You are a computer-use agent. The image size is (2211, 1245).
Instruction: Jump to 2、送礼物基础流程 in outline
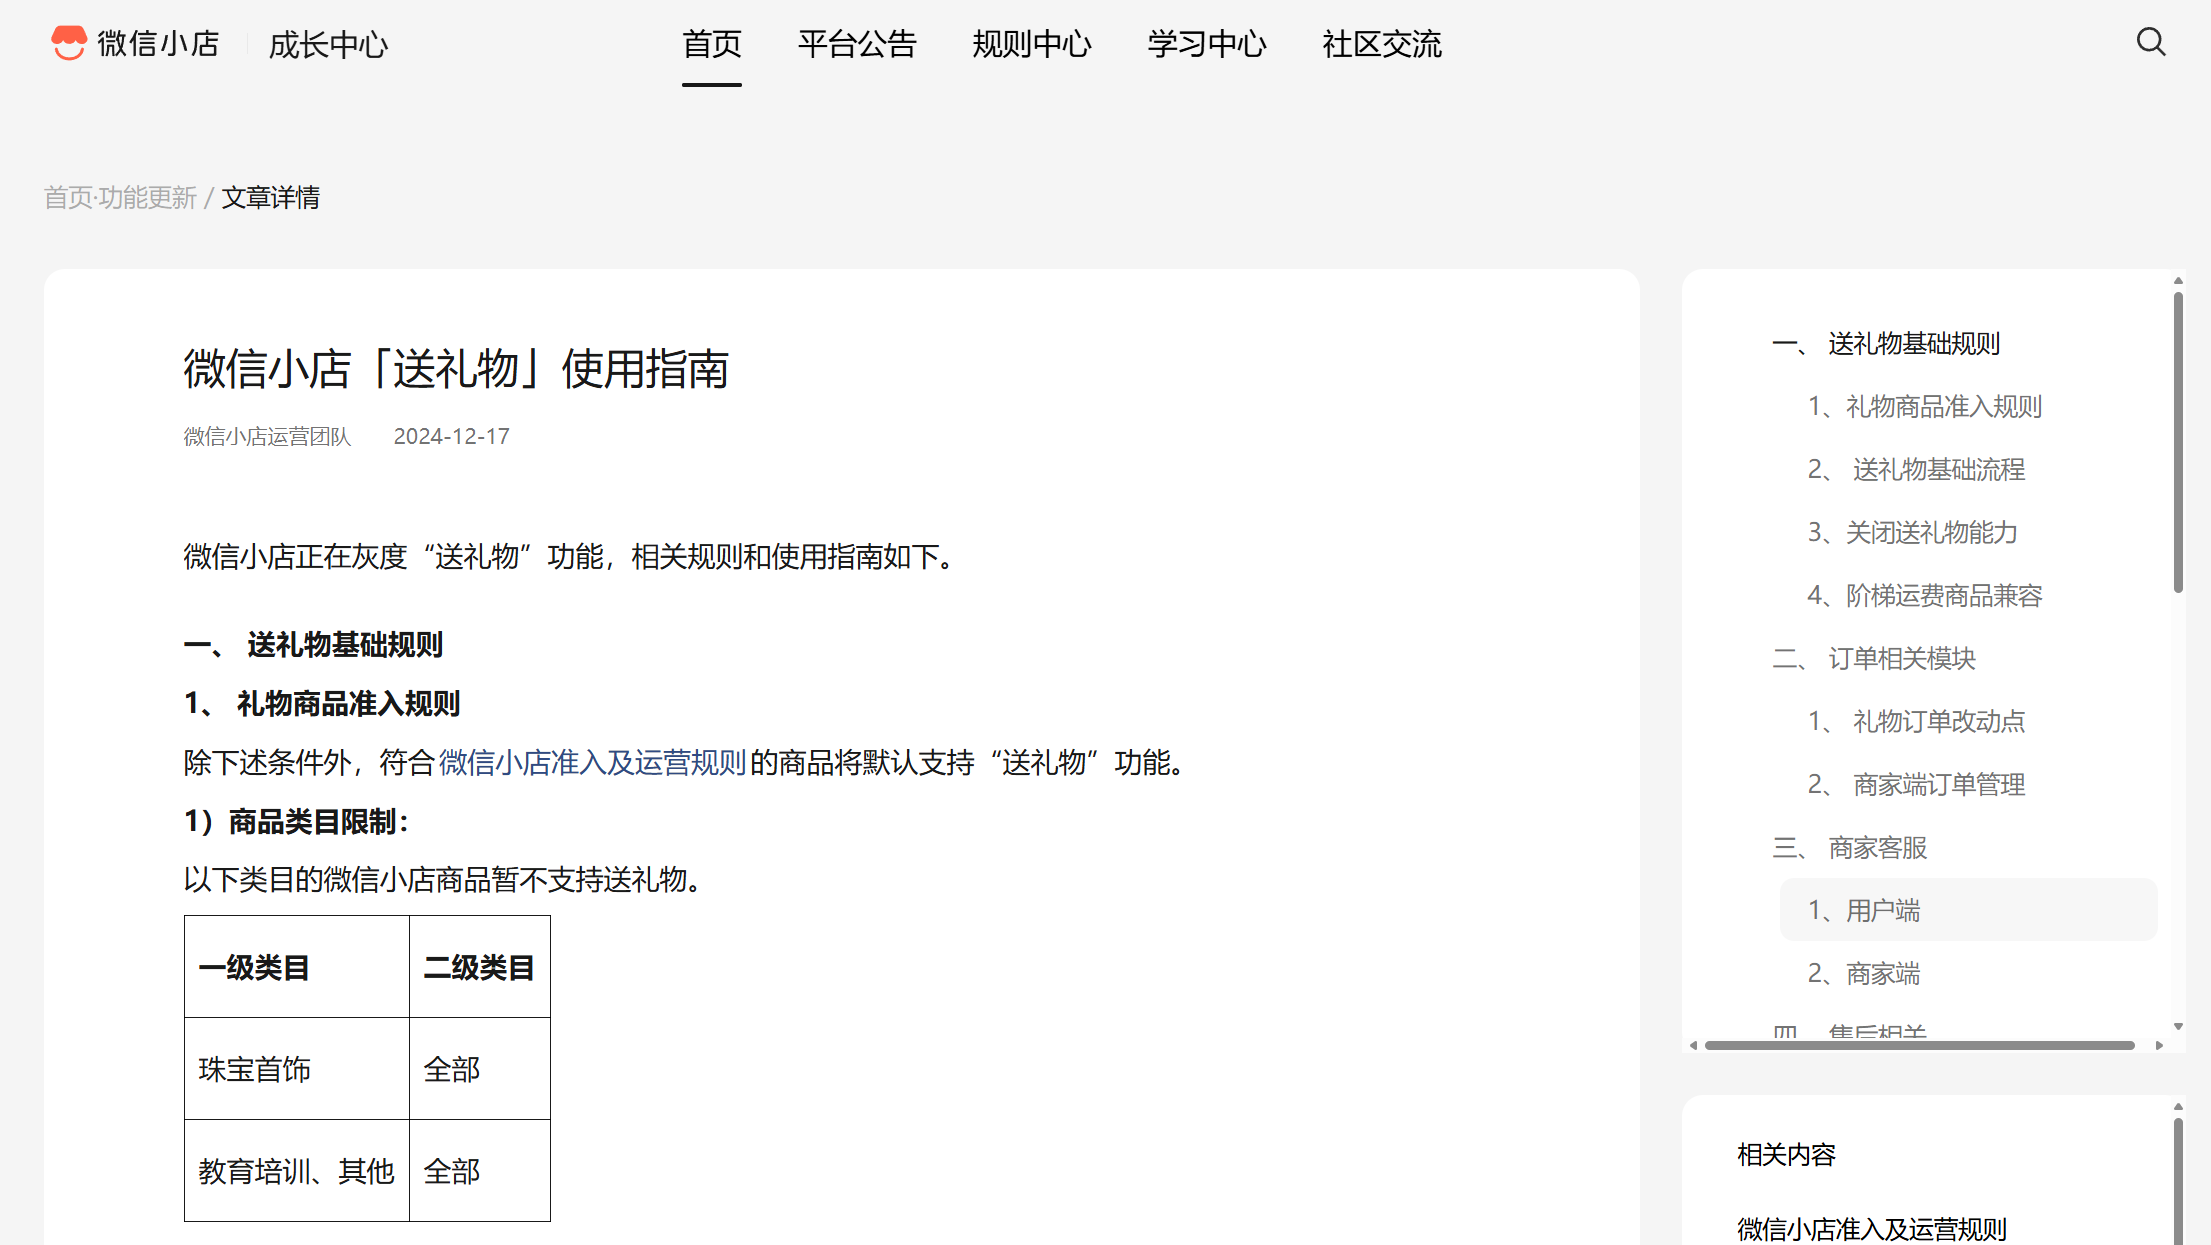1916,470
